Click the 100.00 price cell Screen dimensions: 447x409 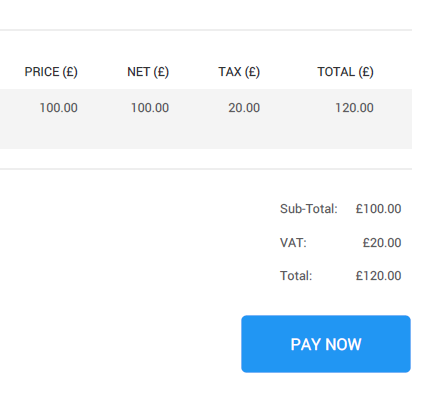coord(58,108)
